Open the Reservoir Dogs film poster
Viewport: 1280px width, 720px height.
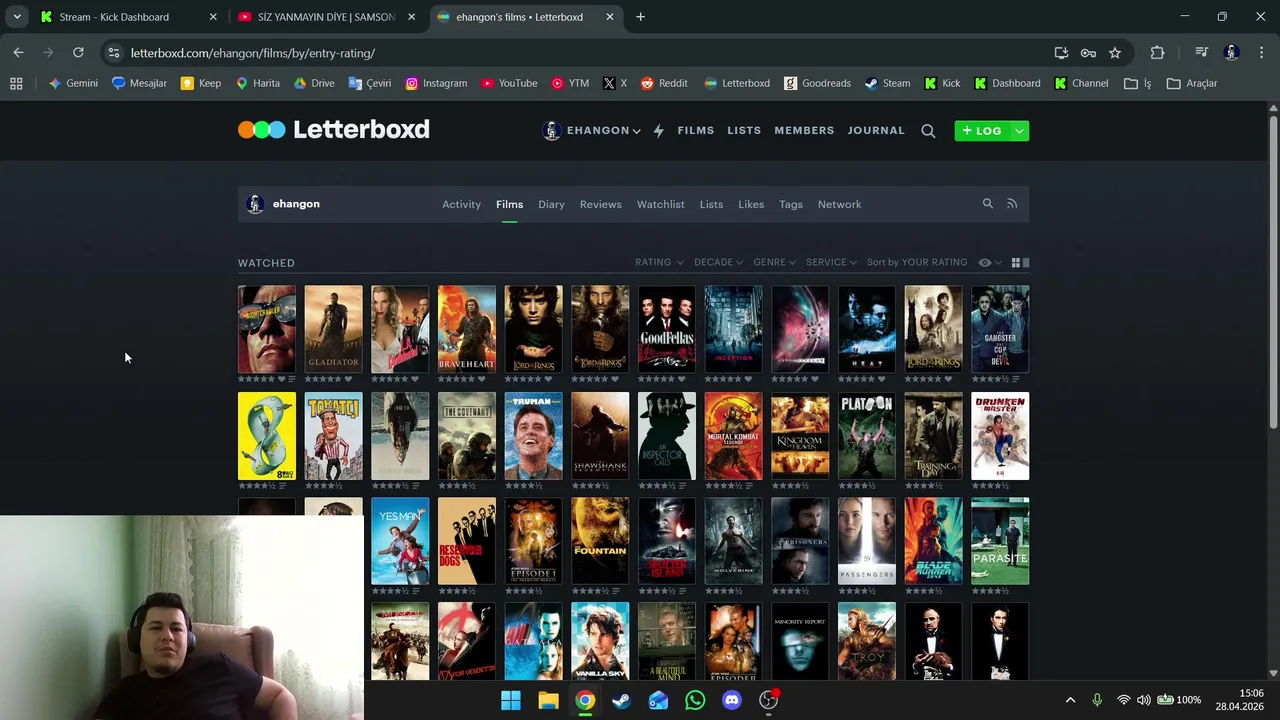point(467,541)
